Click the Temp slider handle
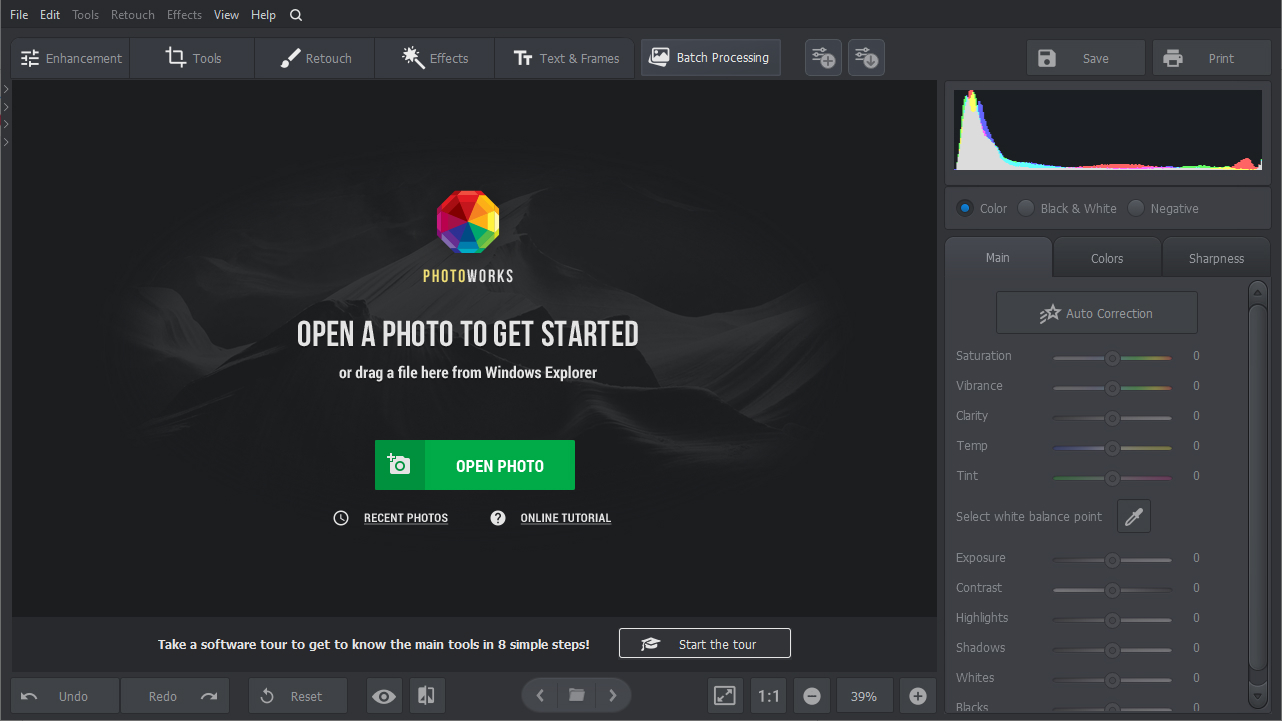Screen dimensions: 1282x721 tap(1112, 448)
